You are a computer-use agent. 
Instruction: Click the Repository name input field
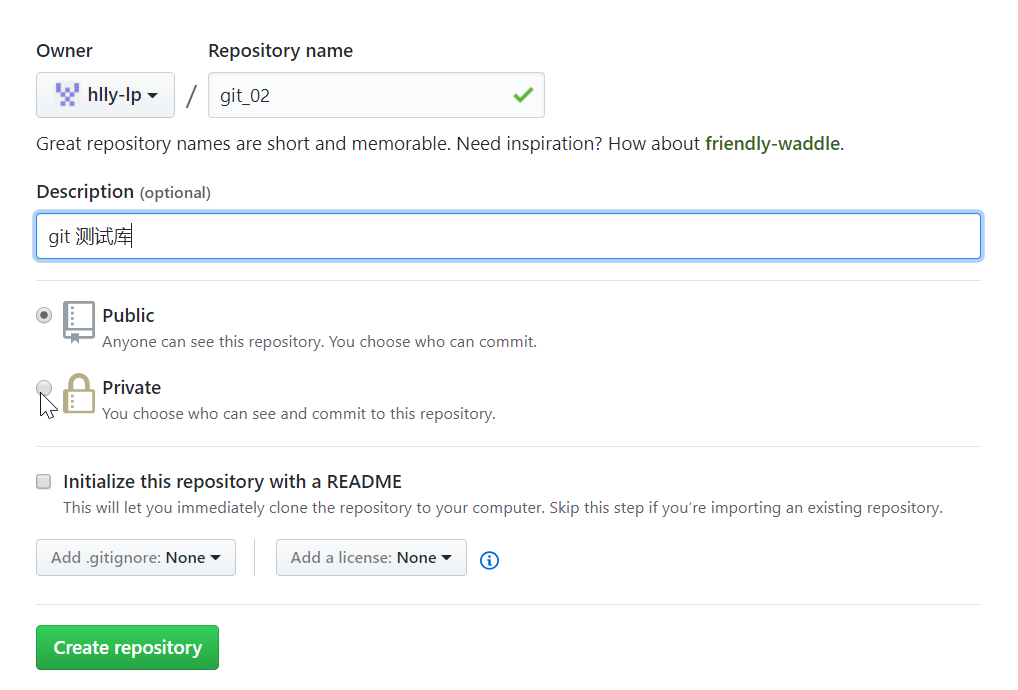(360, 95)
